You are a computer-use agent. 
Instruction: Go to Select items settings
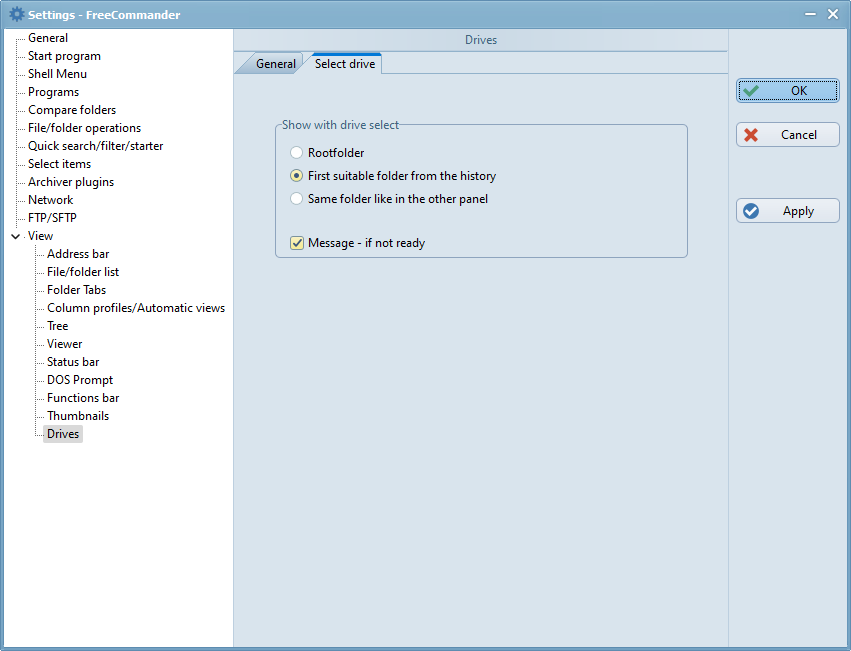click(x=59, y=163)
